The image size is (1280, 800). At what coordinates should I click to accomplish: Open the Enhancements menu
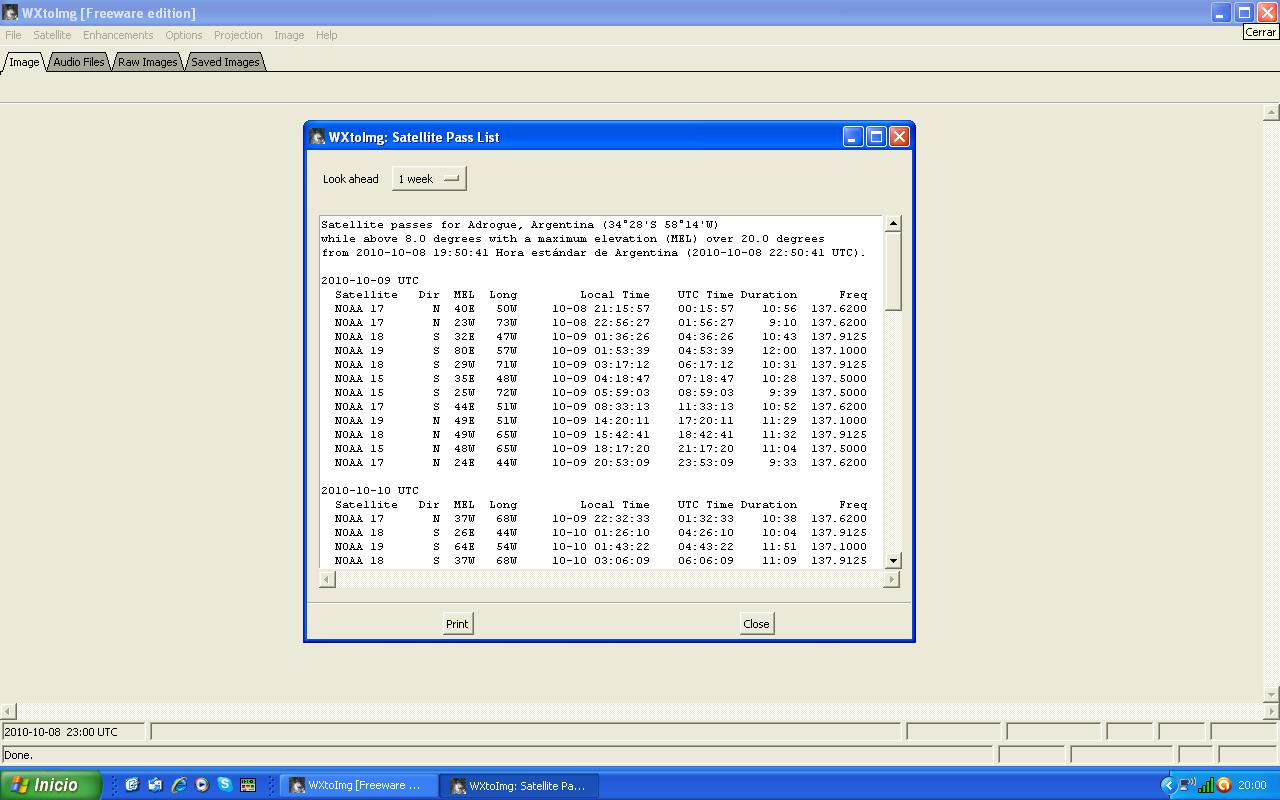pyautogui.click(x=118, y=35)
